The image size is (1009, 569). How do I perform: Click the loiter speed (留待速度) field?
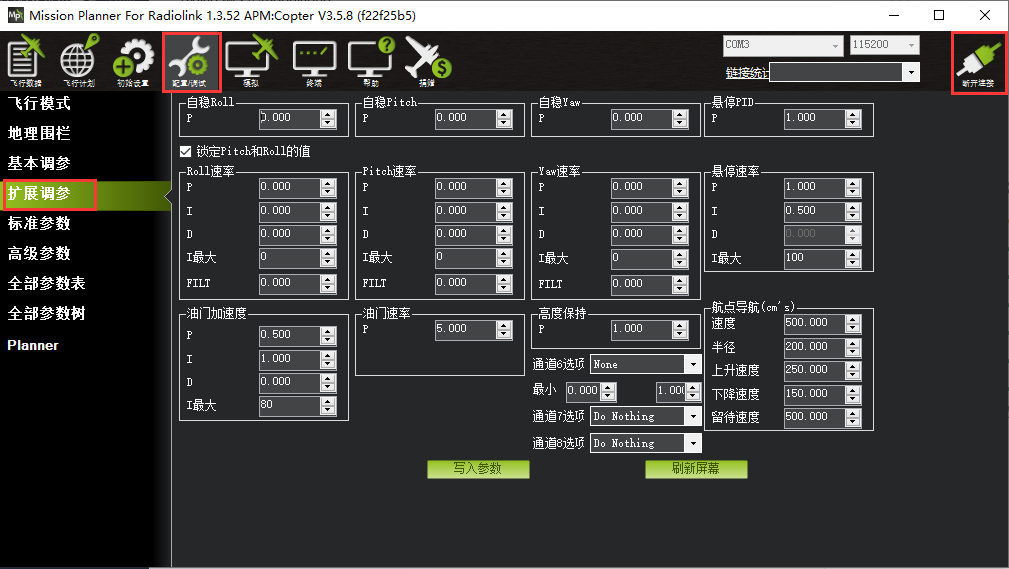tap(814, 417)
